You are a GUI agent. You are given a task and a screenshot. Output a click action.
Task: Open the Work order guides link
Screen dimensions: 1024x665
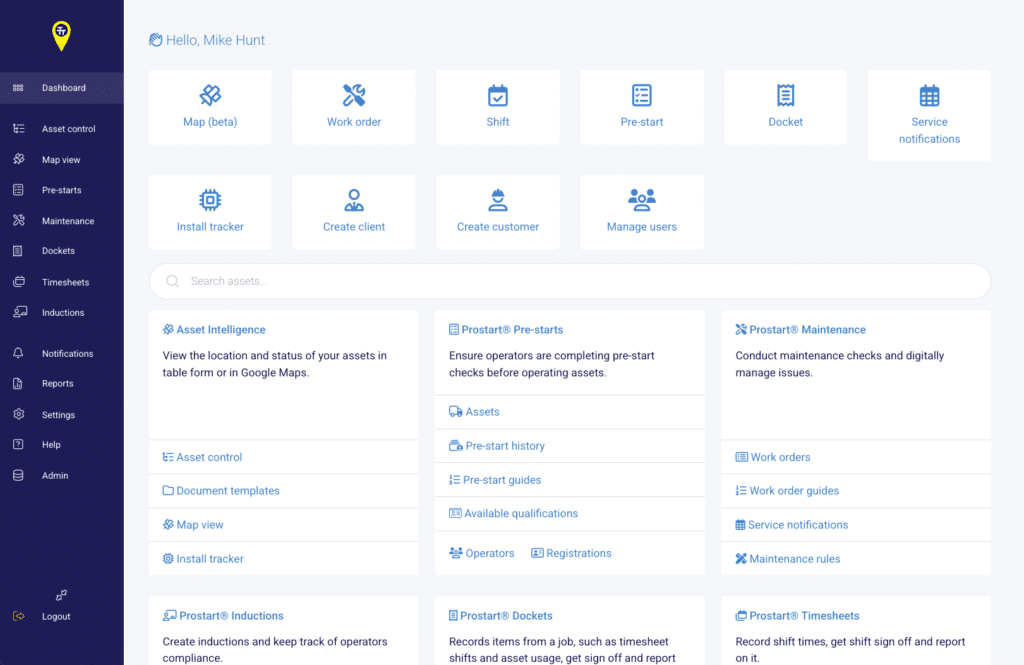pyautogui.click(x=787, y=491)
